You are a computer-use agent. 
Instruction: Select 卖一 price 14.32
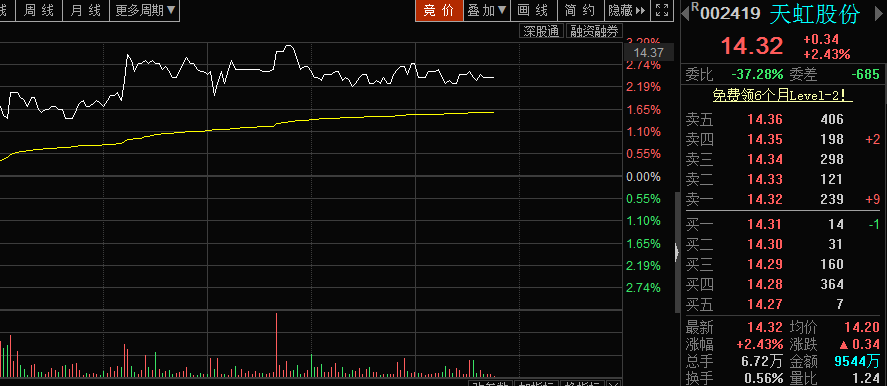click(x=765, y=199)
